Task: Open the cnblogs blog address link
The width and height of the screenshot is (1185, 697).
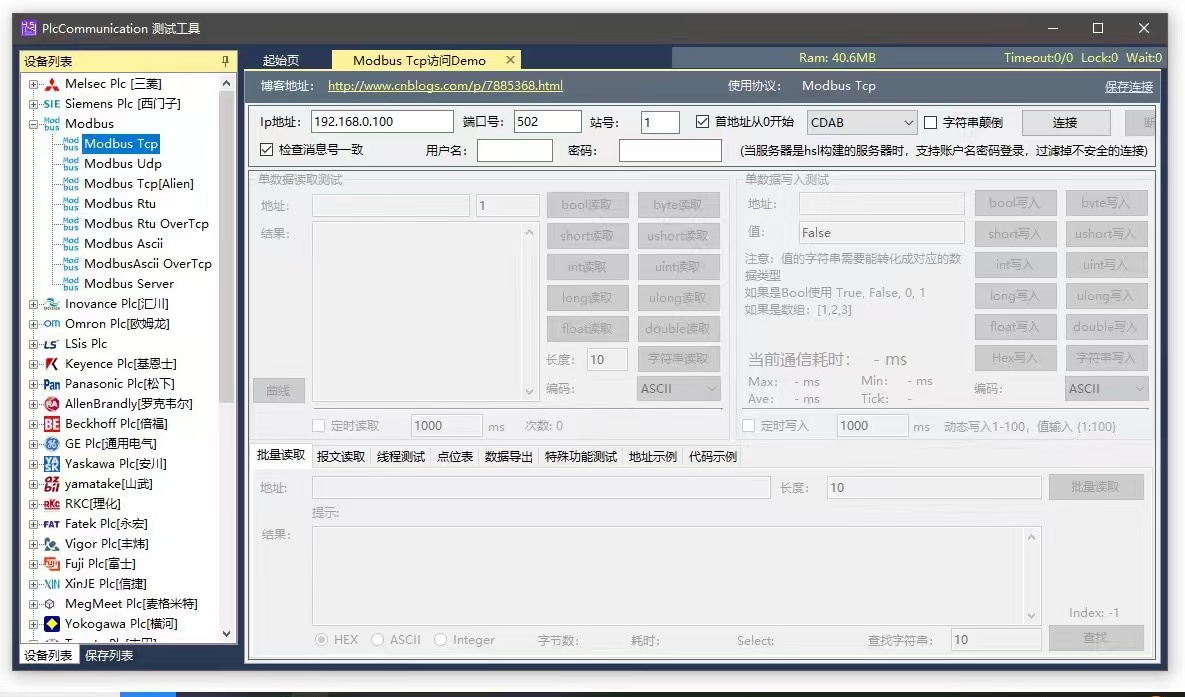Action: coord(445,85)
